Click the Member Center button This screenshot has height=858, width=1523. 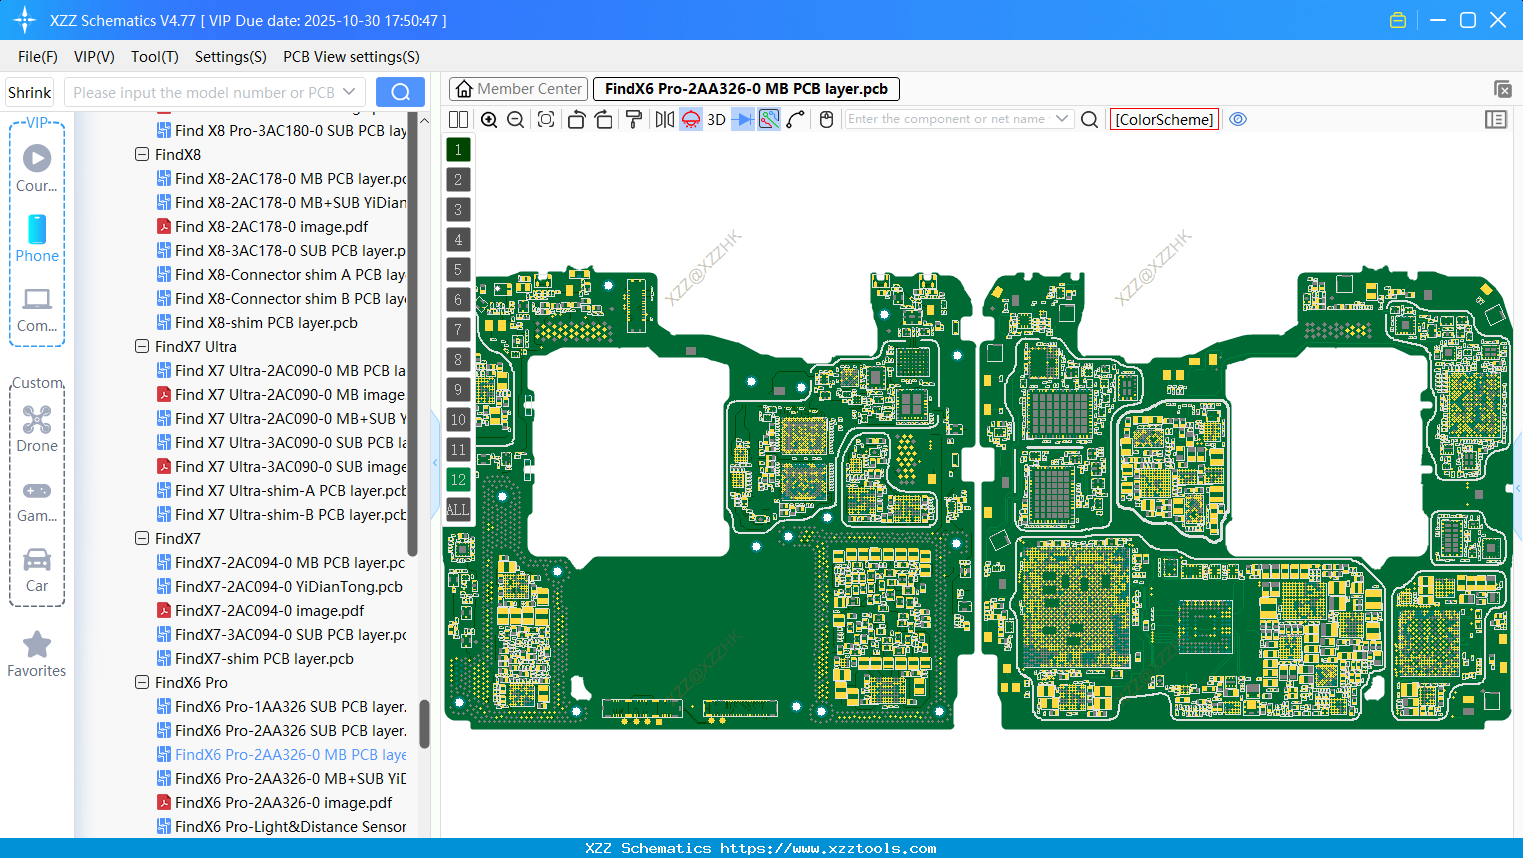point(517,88)
